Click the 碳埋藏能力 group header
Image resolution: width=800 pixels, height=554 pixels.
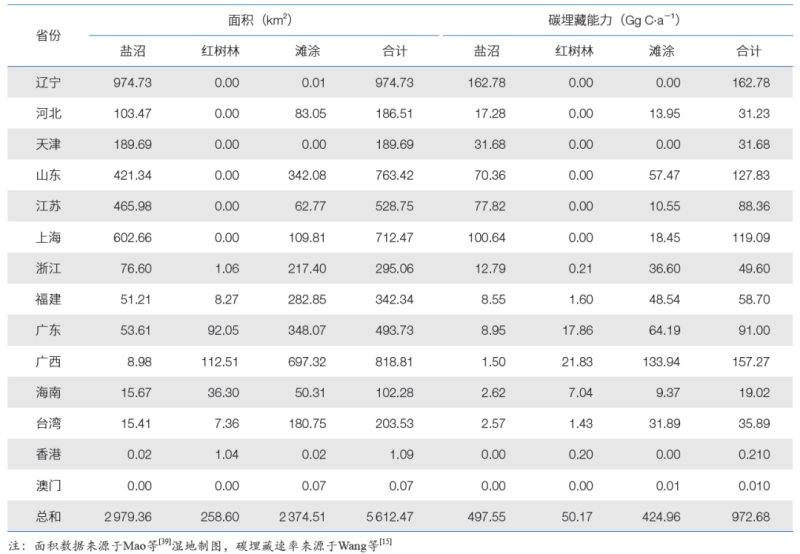click(614, 19)
